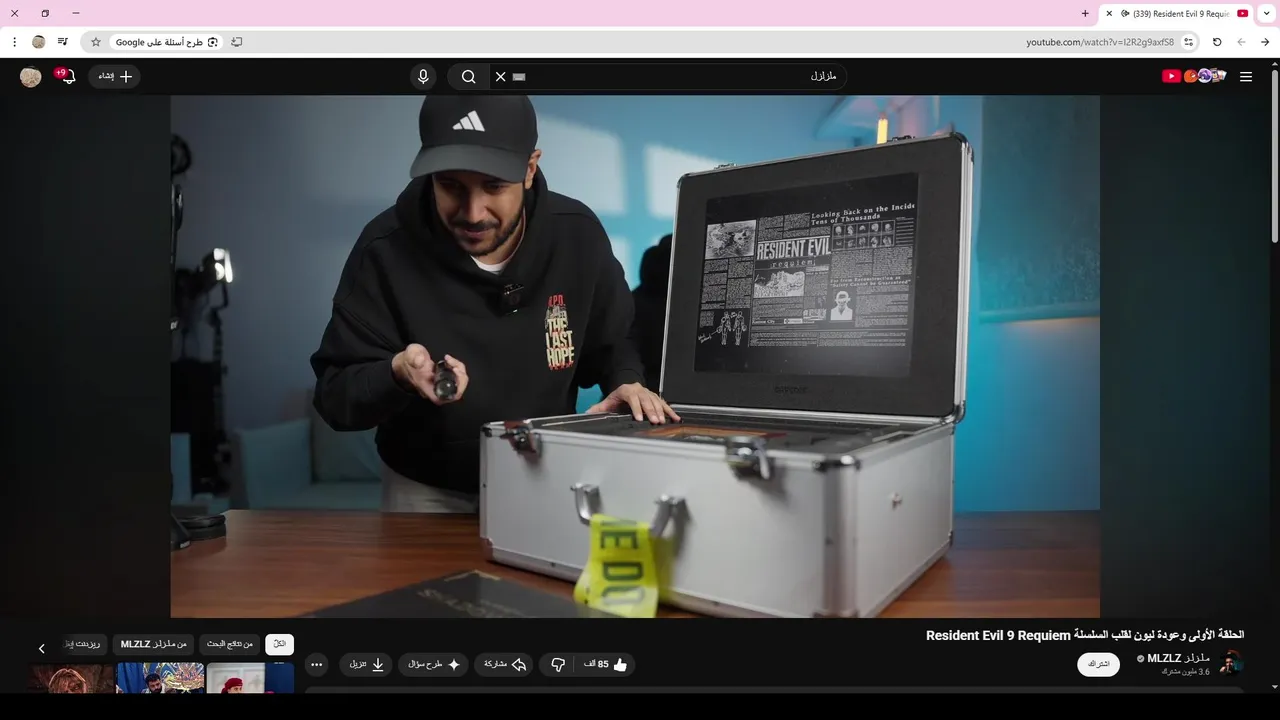This screenshot has width=1280, height=720.
Task: Reload the page
Action: click(1217, 42)
